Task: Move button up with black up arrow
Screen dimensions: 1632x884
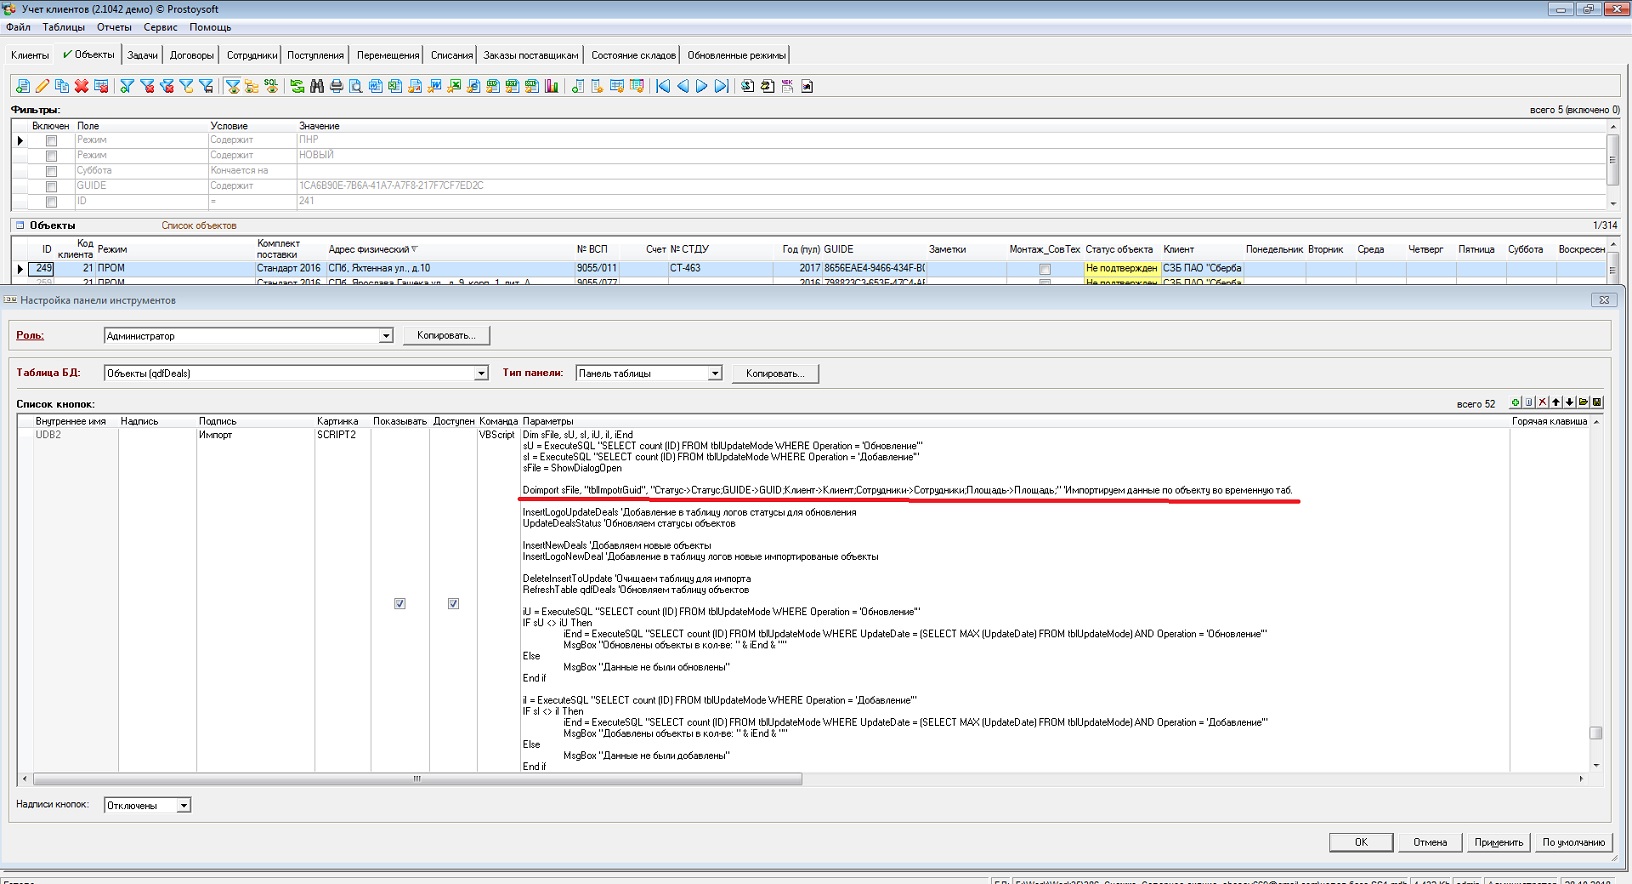Action: [1556, 402]
